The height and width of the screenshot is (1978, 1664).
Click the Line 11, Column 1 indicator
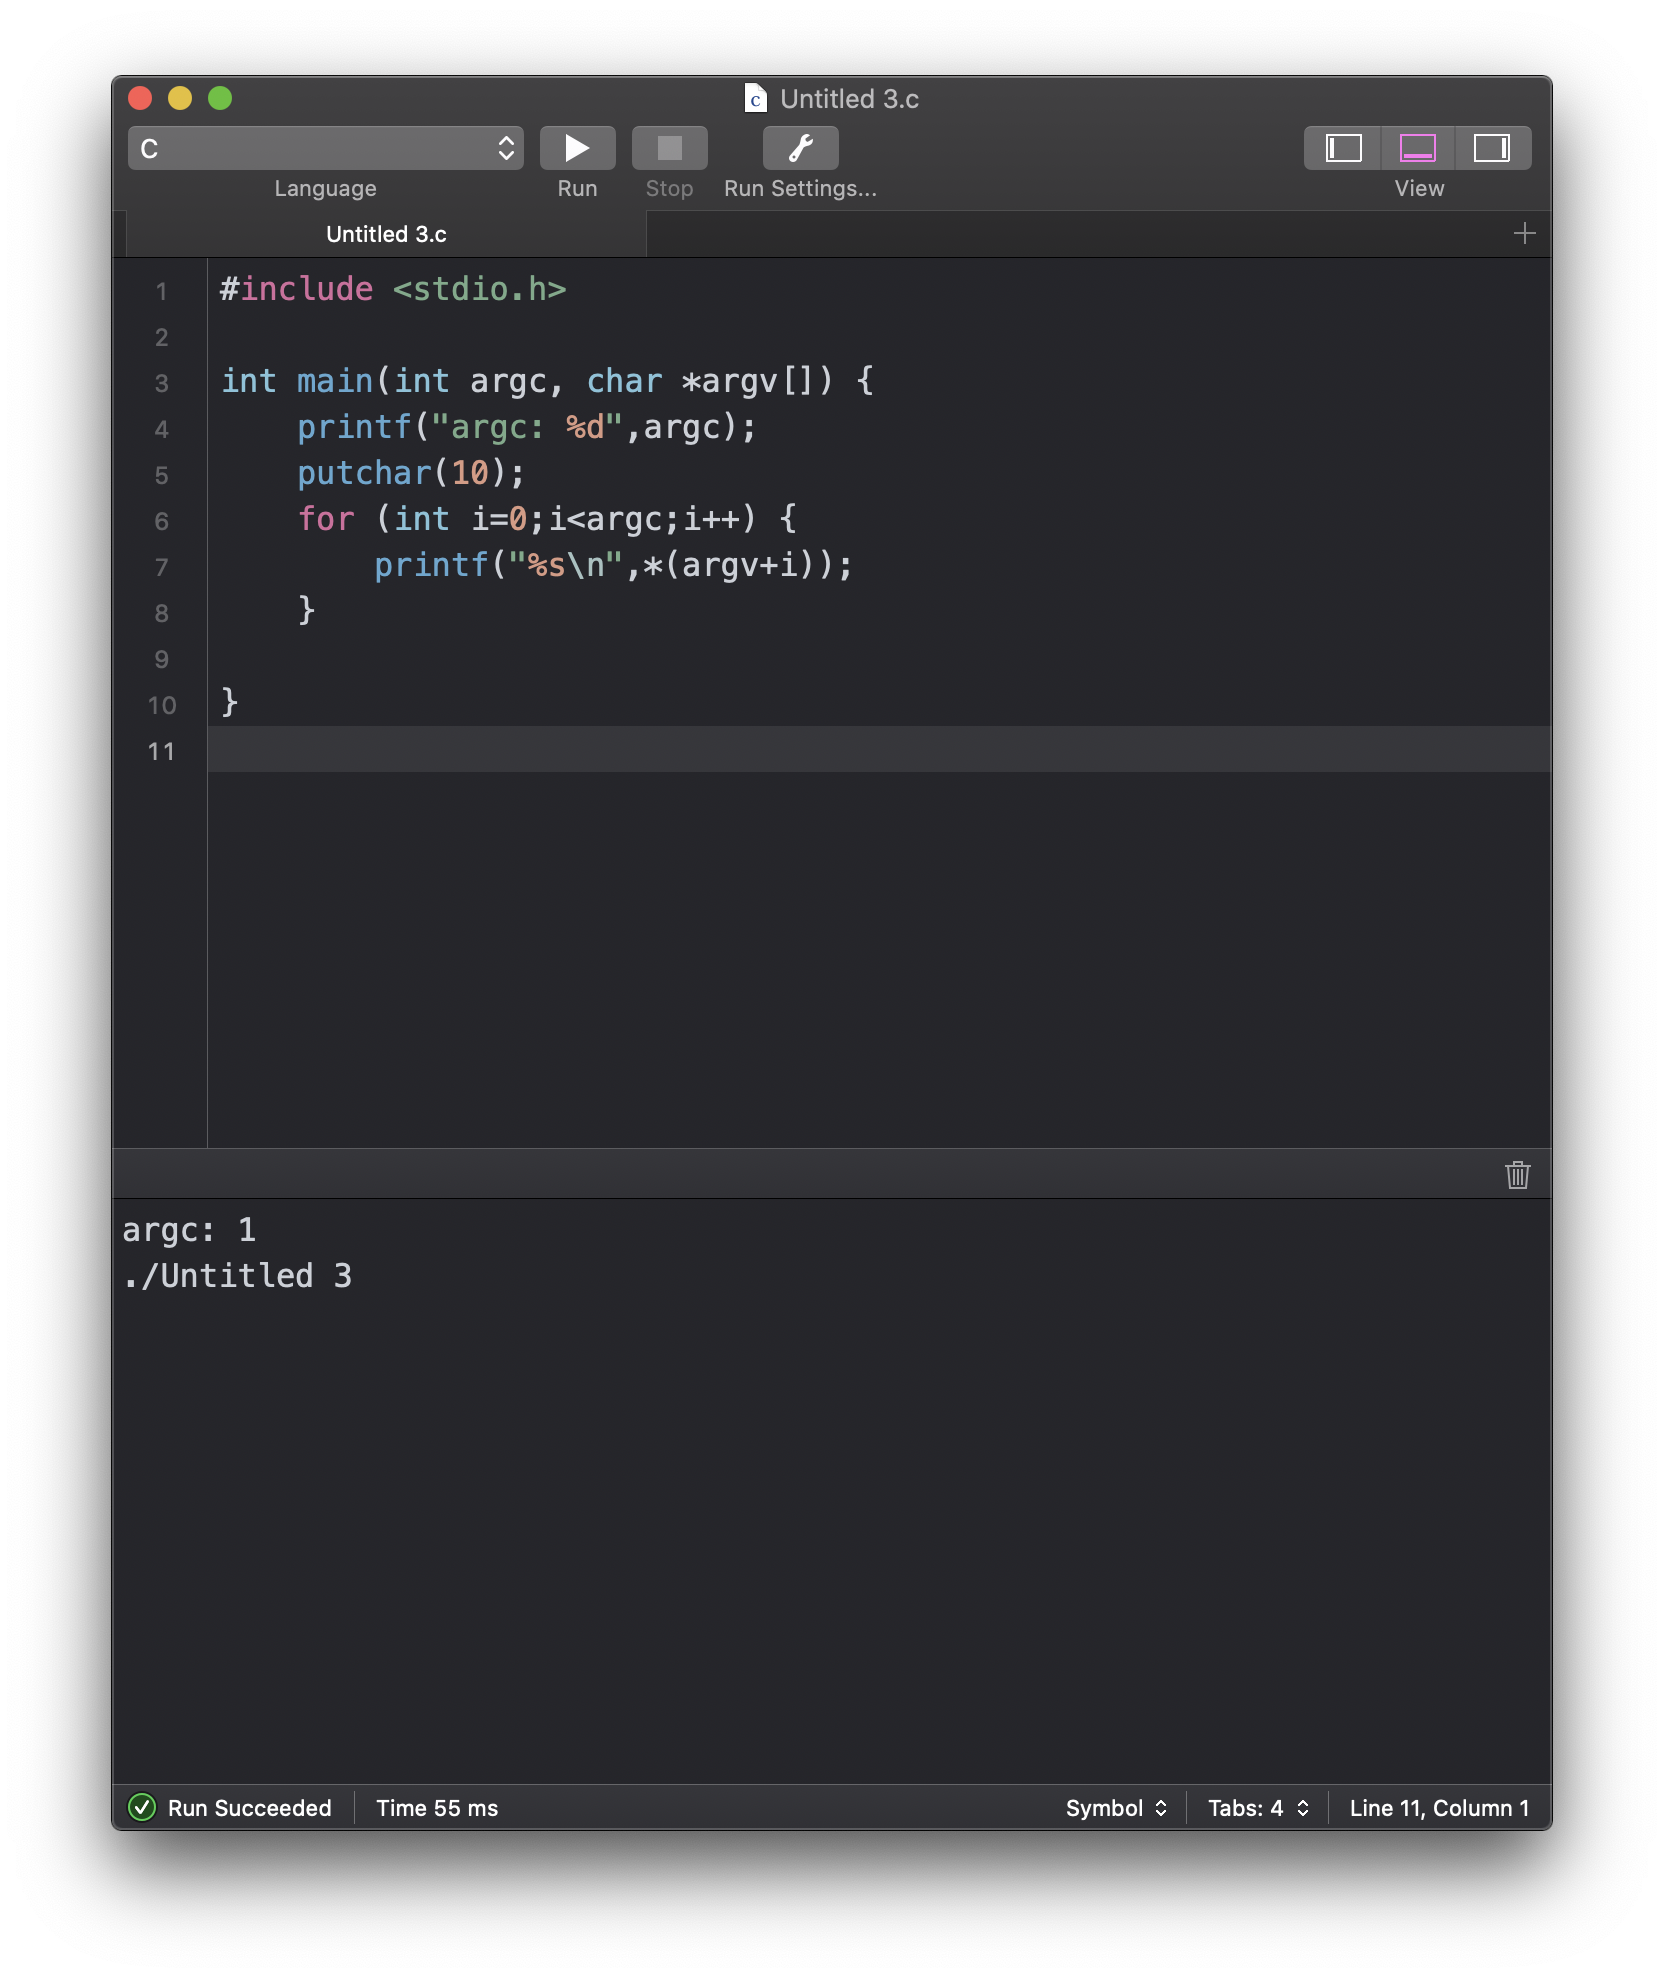tap(1438, 1808)
